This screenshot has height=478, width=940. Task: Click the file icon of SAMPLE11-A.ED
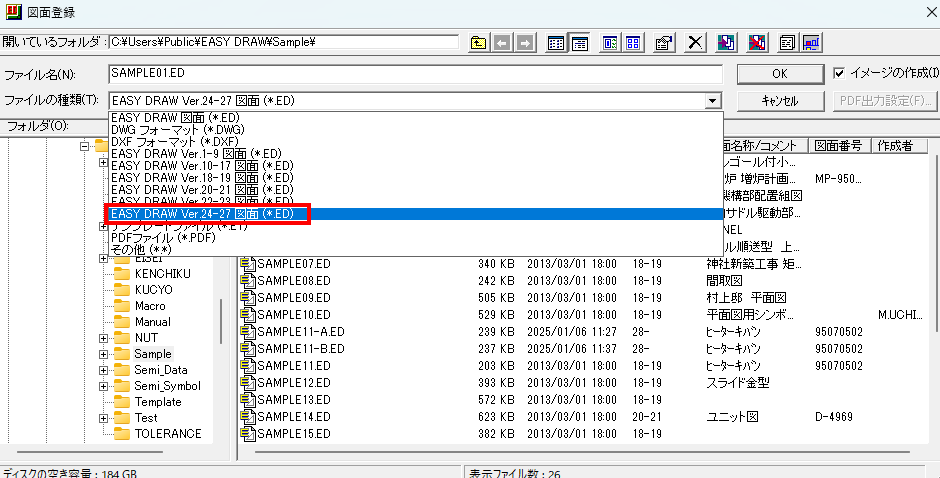(x=248, y=332)
